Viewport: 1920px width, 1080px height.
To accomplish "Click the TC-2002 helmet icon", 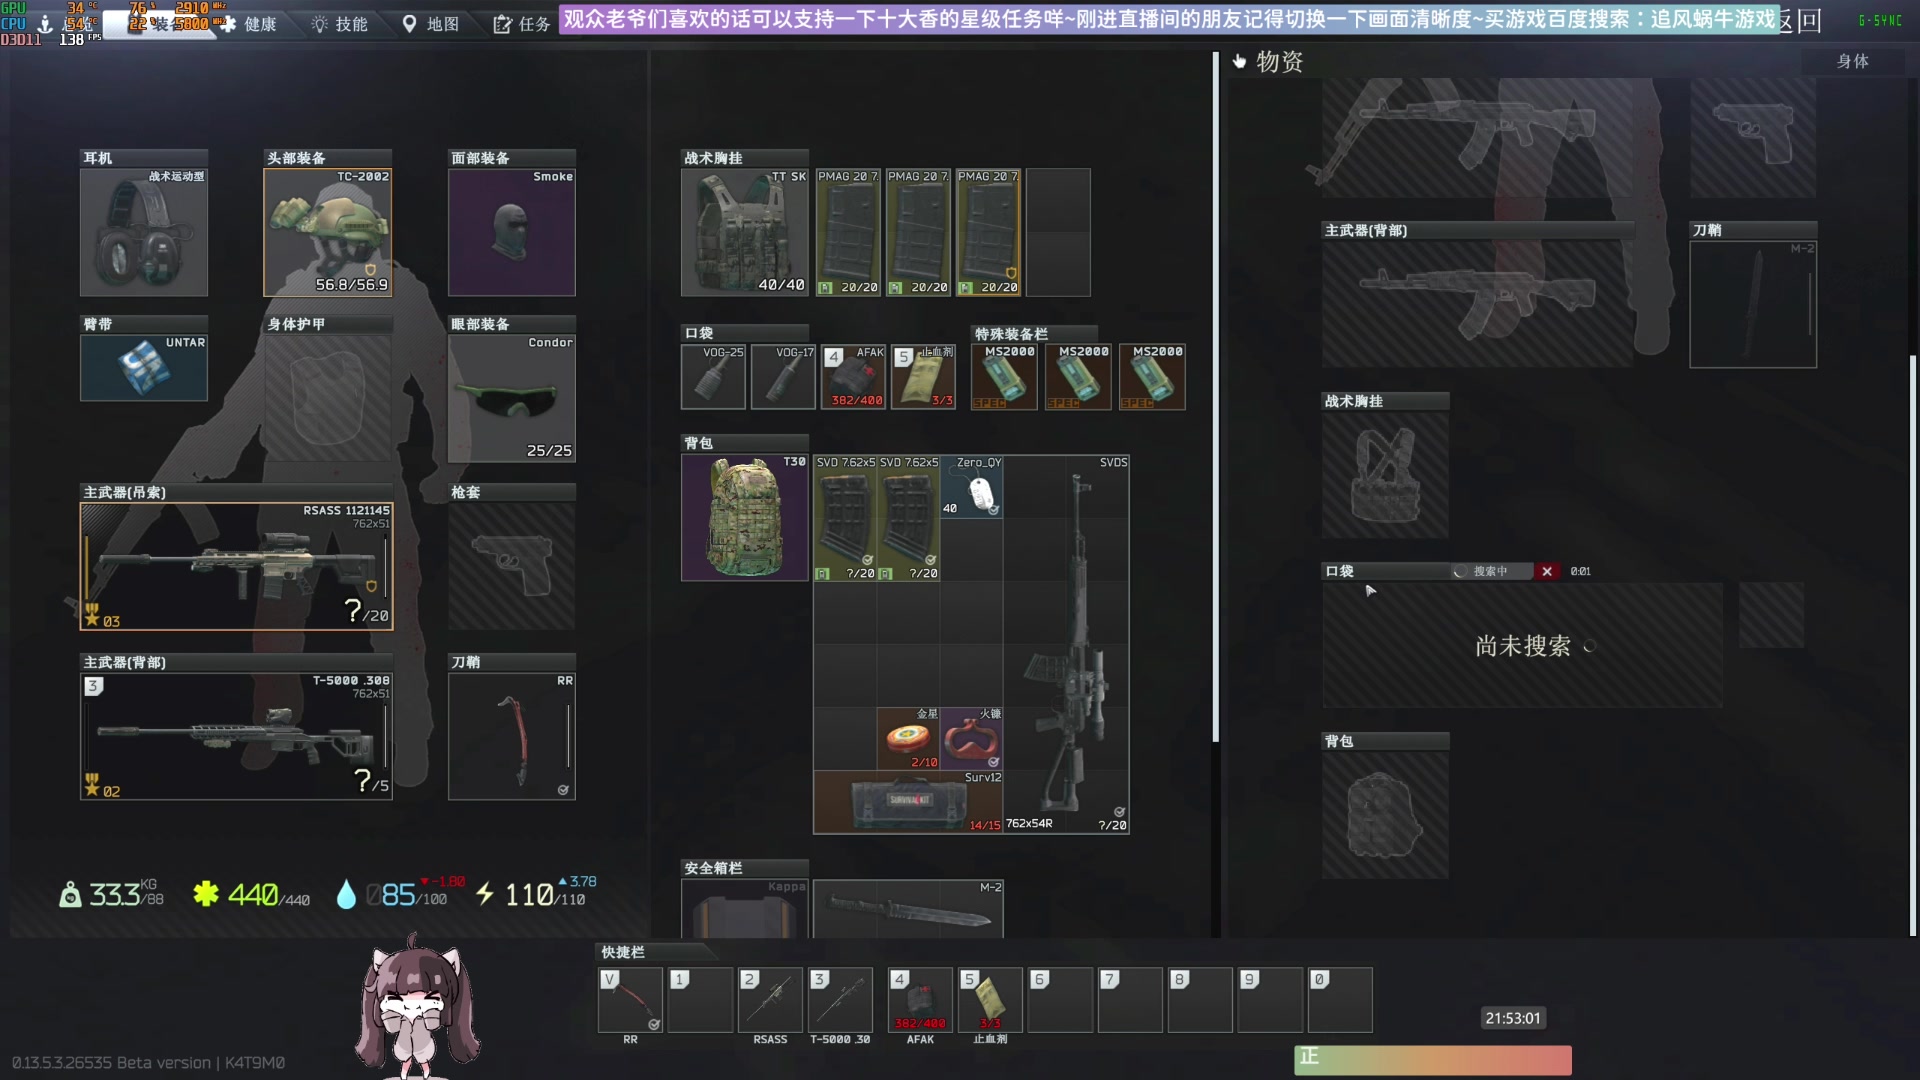I will pos(327,232).
